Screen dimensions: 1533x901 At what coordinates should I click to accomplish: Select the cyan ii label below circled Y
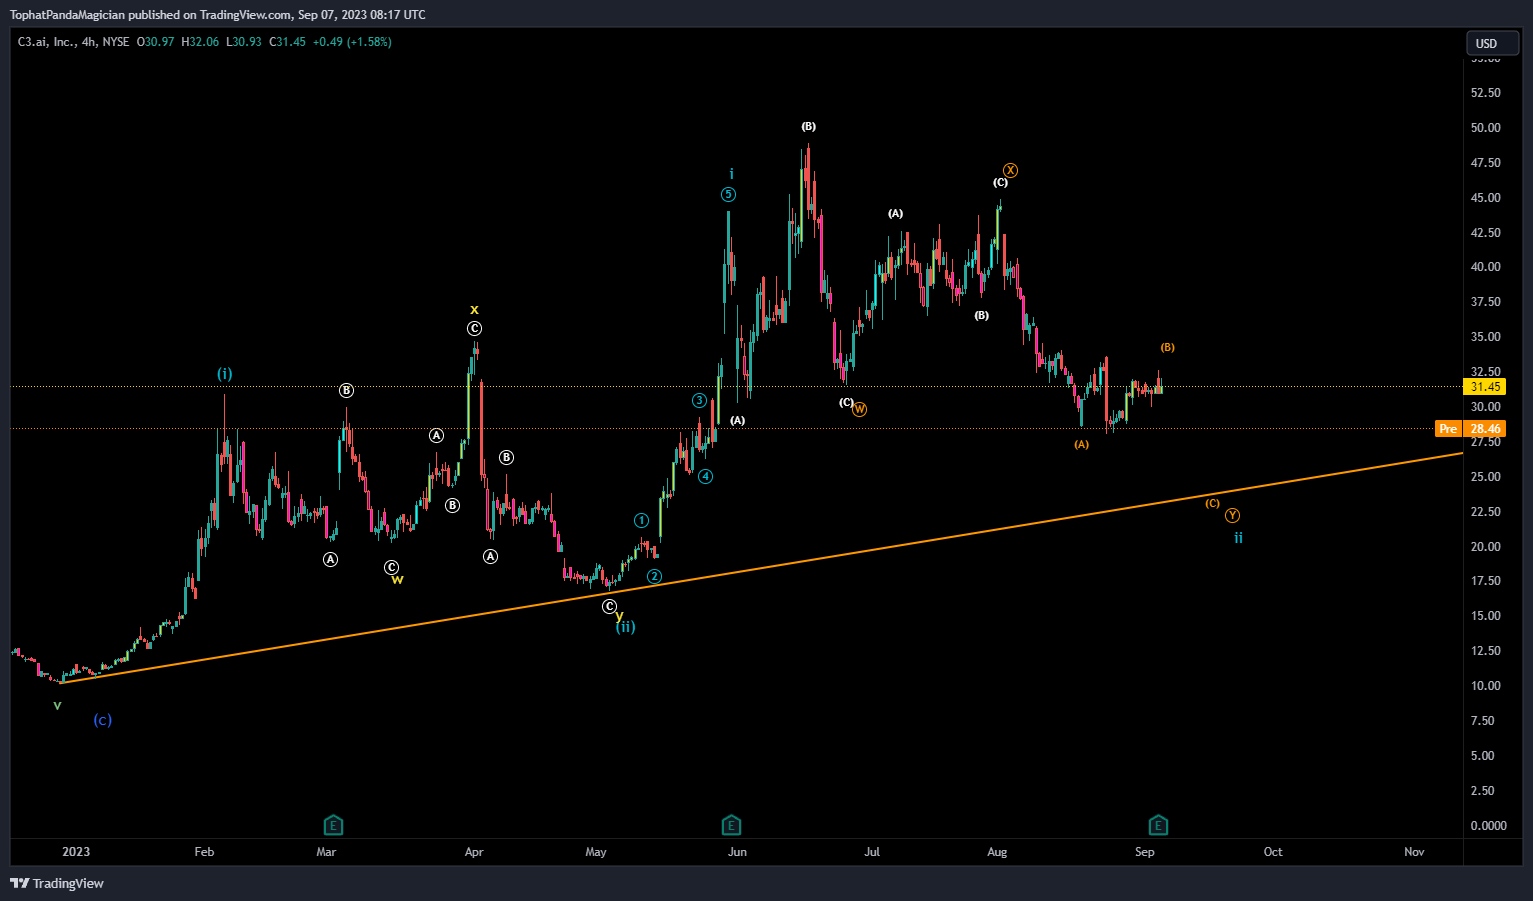[1238, 538]
